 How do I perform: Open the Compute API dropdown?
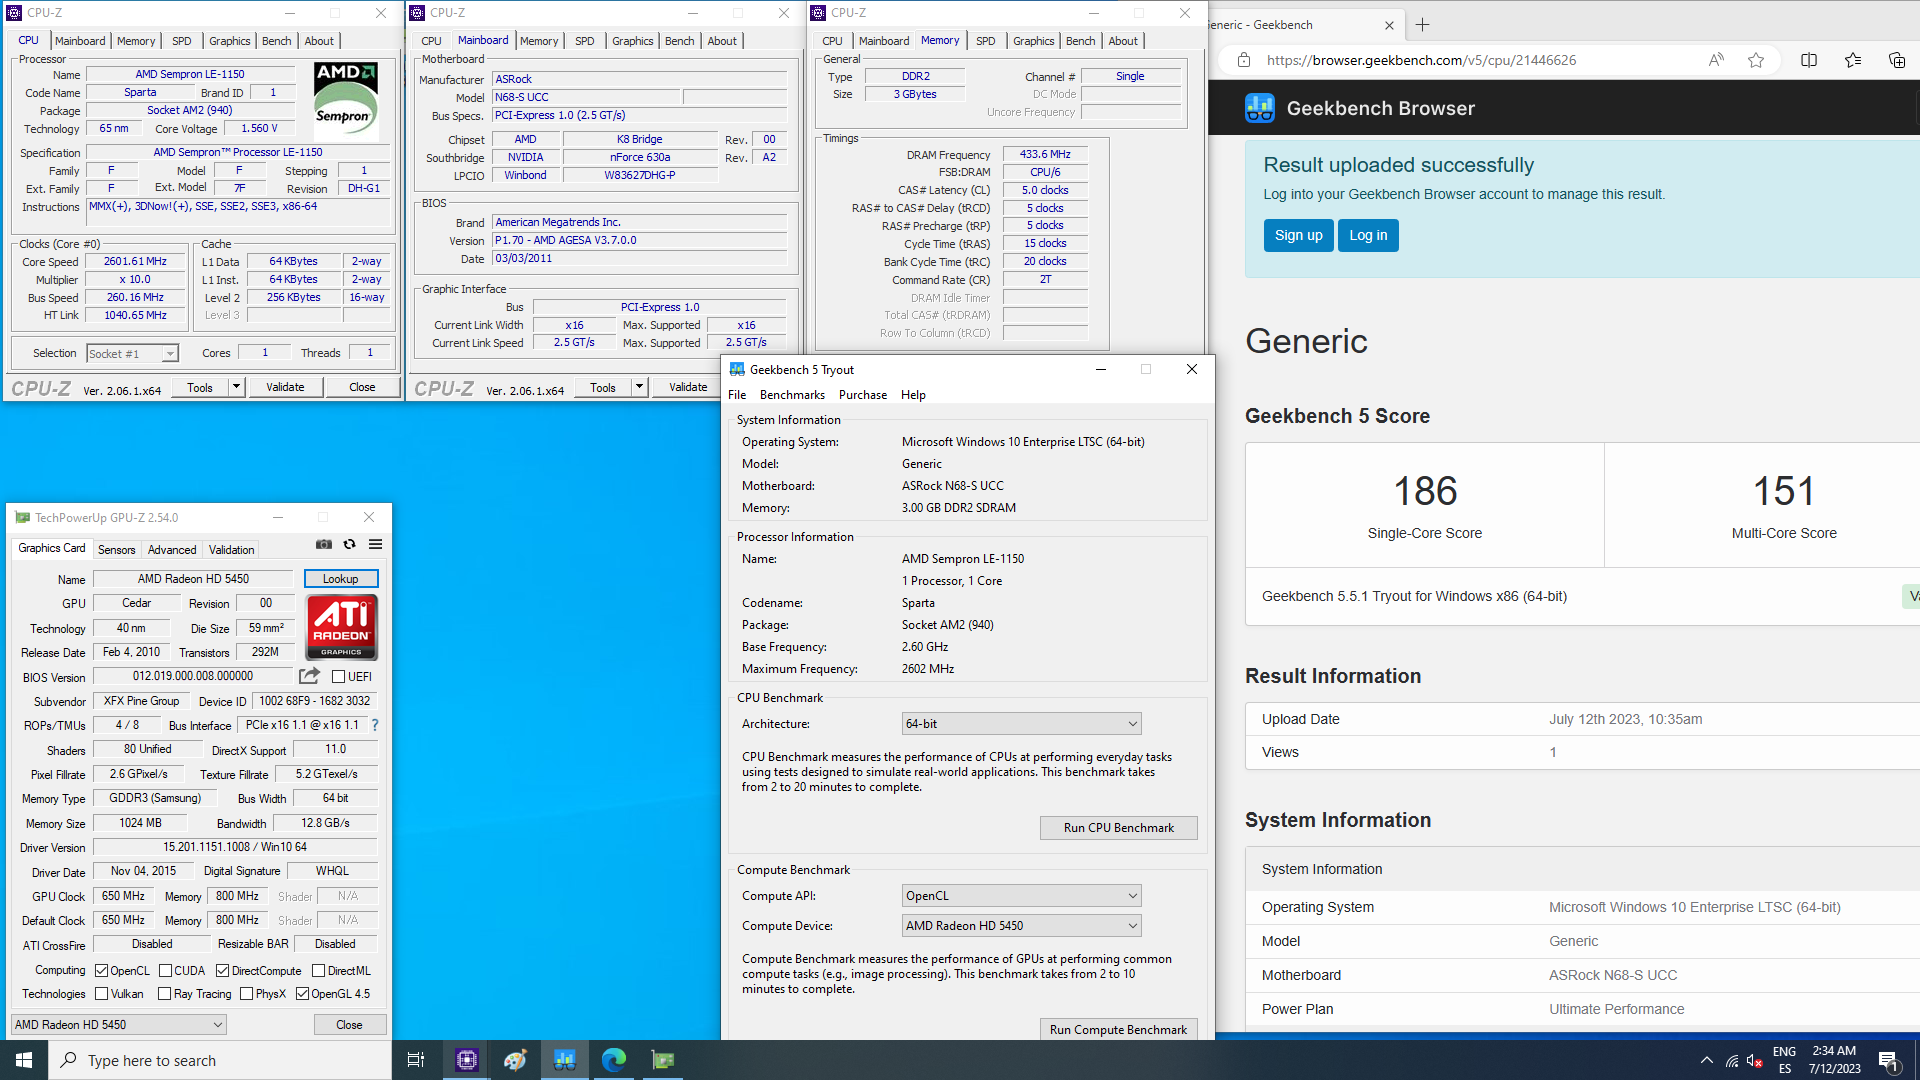click(1021, 896)
